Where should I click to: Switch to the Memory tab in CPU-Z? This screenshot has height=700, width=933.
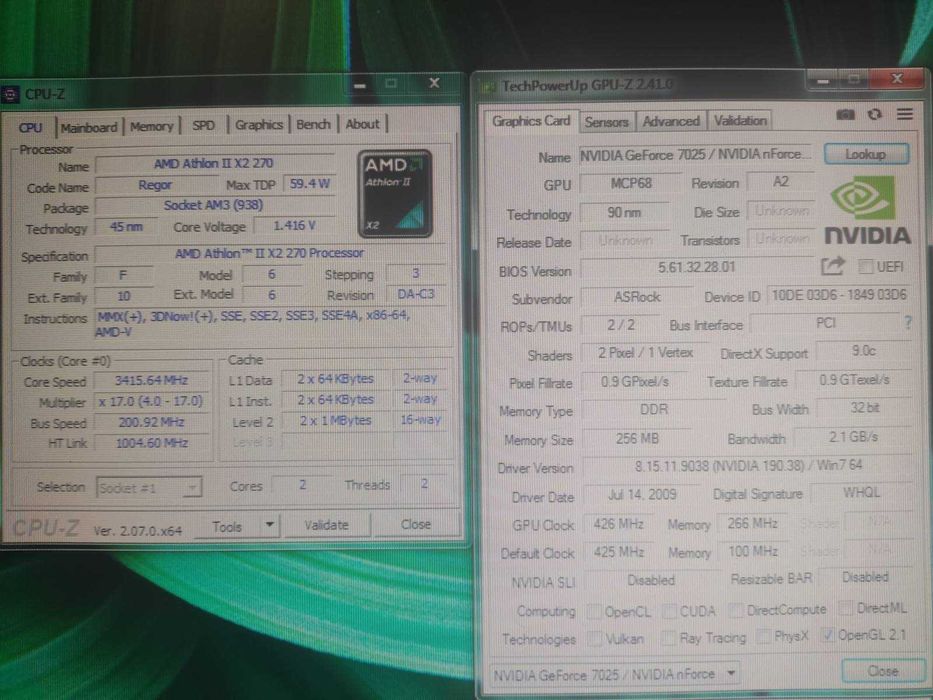(151, 127)
